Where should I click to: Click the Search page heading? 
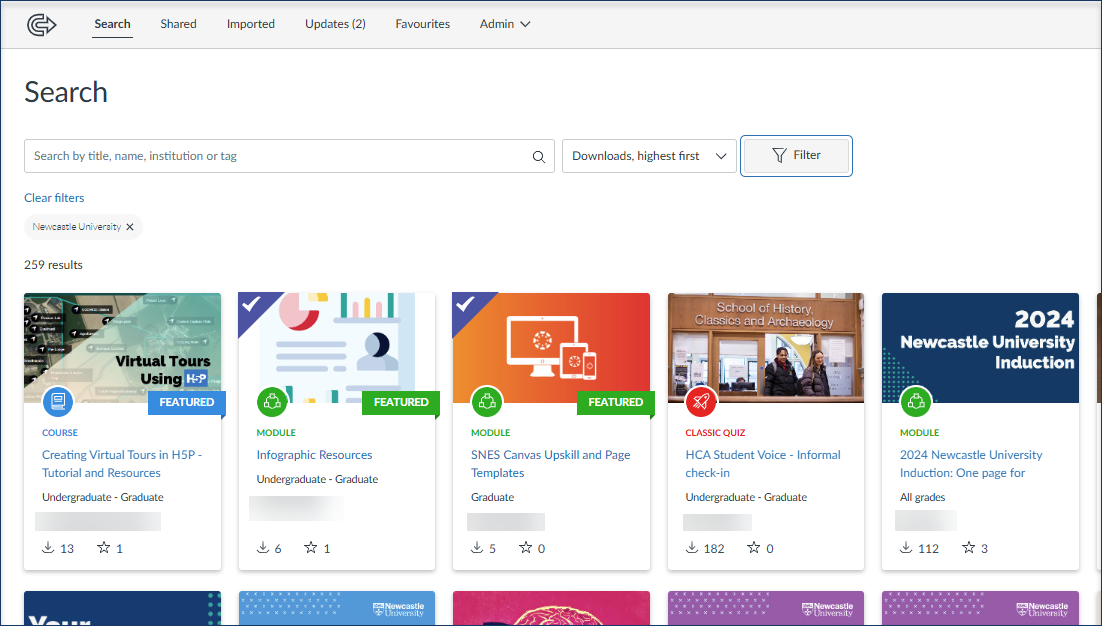[x=66, y=92]
